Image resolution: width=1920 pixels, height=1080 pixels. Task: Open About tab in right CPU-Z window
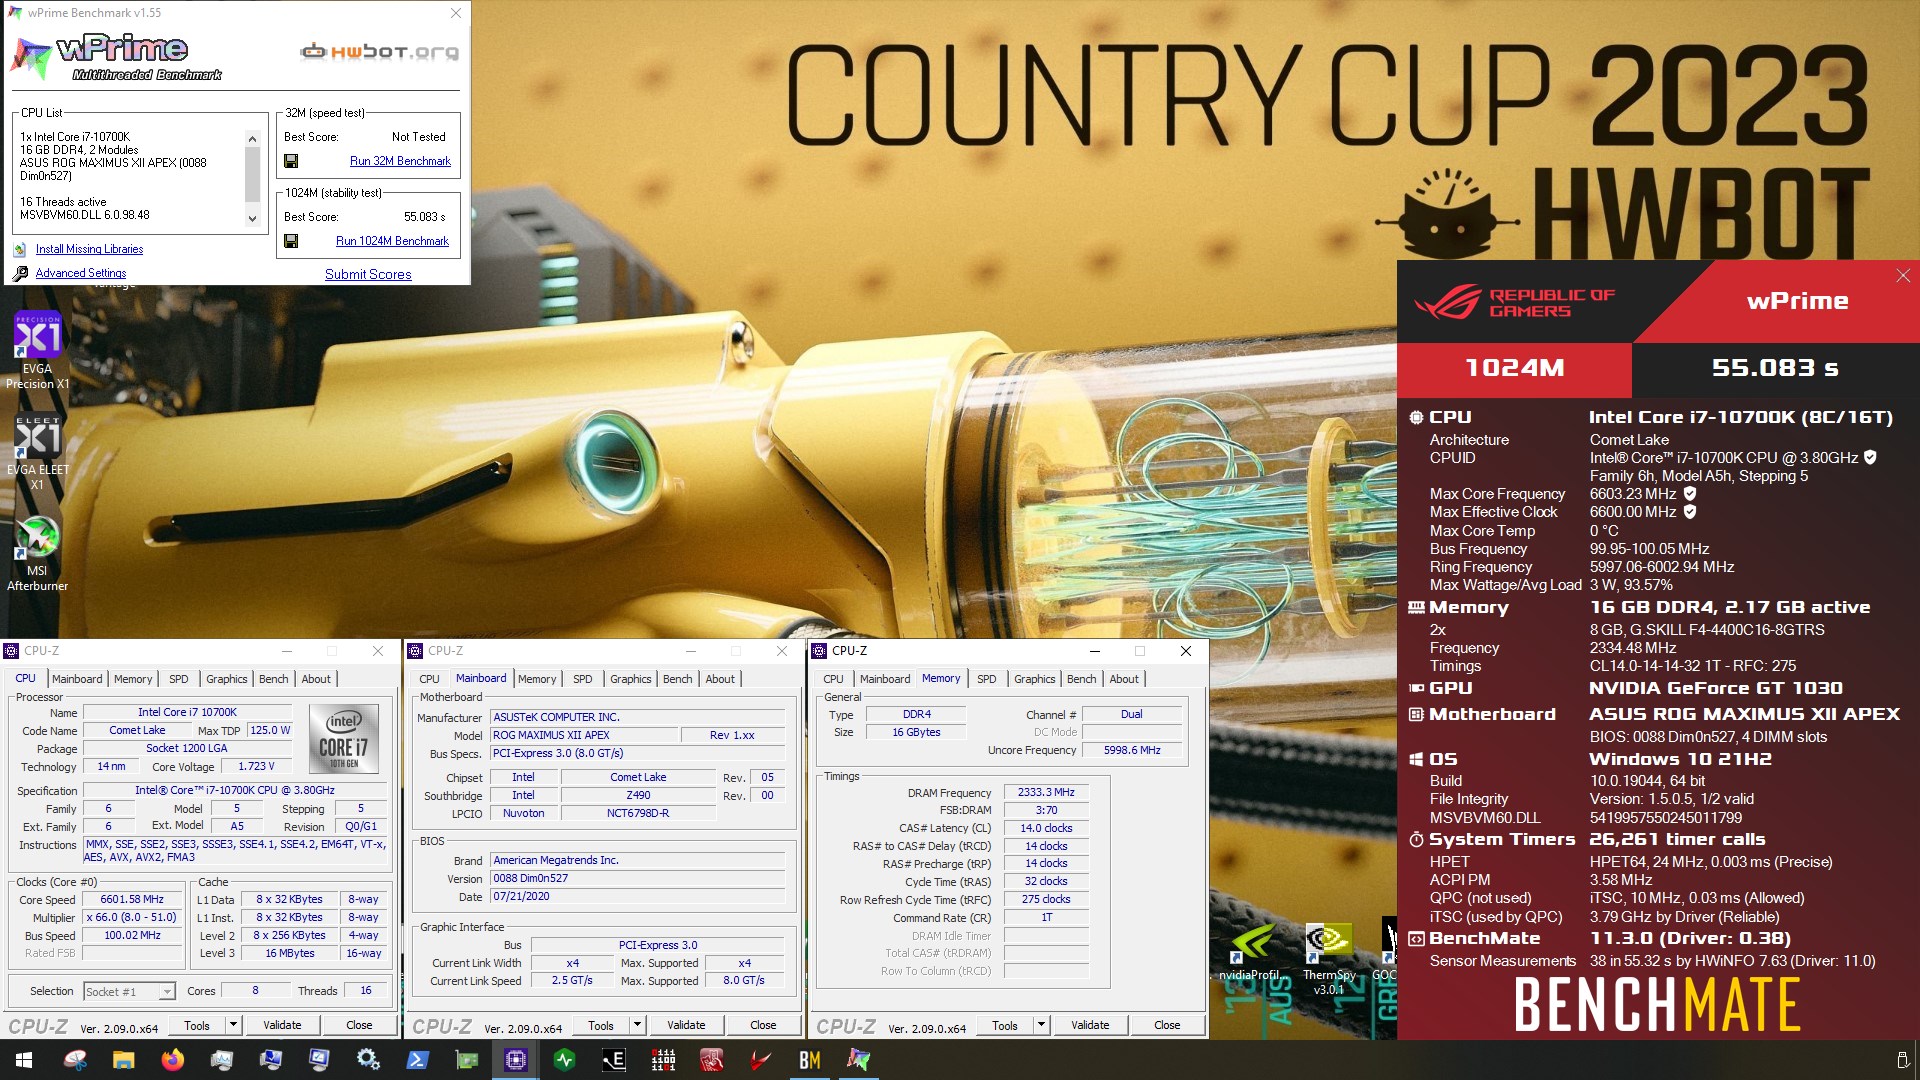(x=1124, y=679)
